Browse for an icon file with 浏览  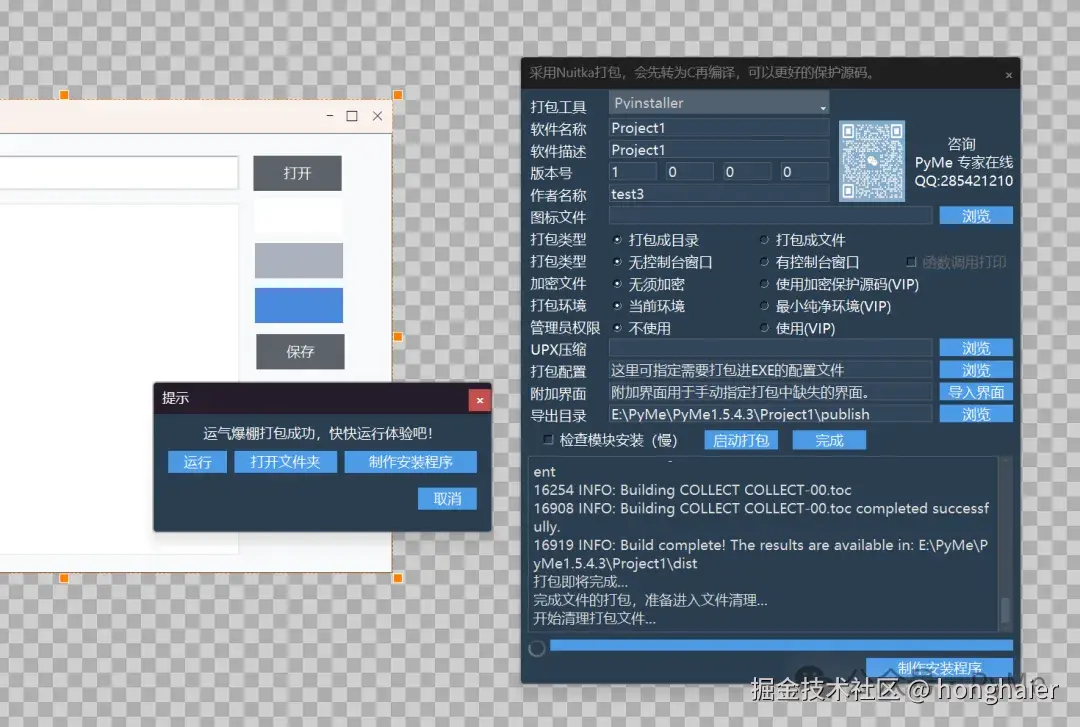click(x=975, y=214)
